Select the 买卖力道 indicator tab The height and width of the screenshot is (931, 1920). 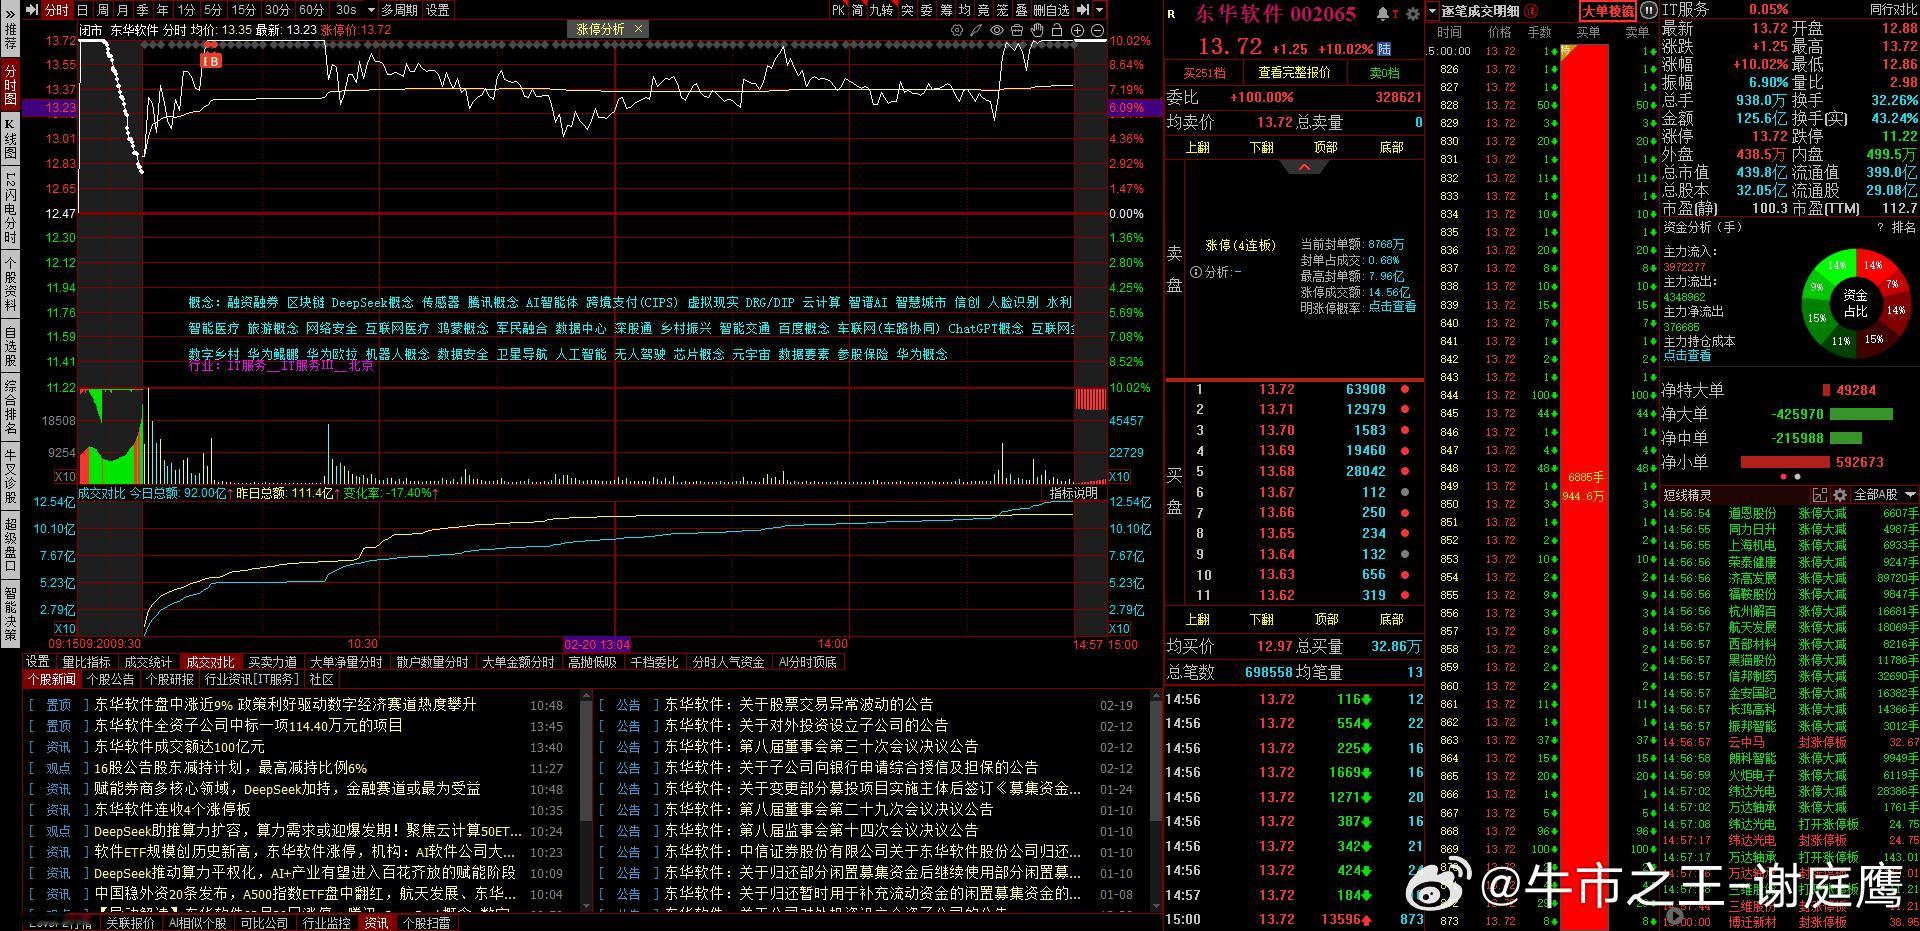272,662
